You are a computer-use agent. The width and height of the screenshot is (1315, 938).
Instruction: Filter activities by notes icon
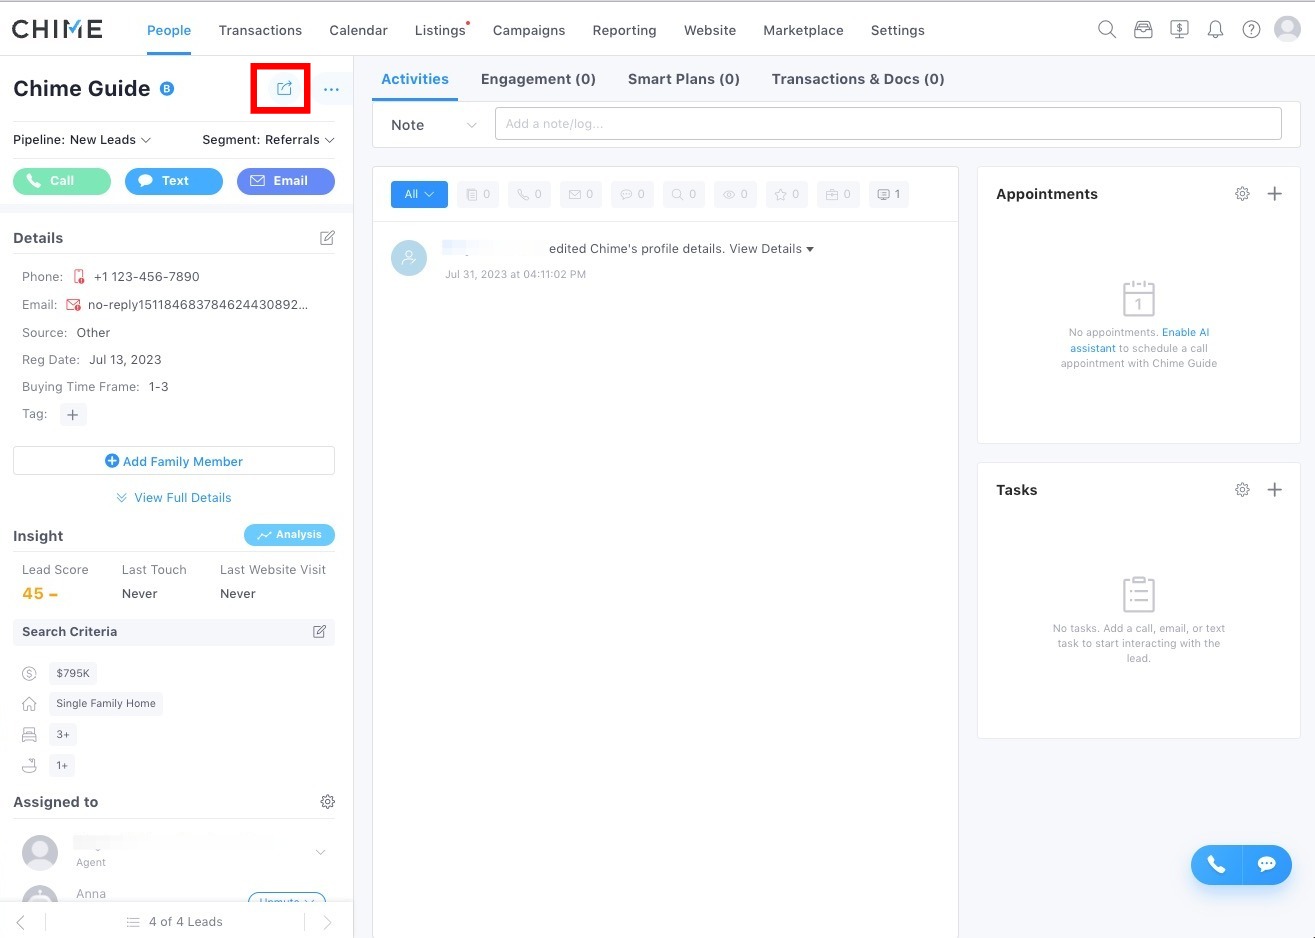point(478,194)
